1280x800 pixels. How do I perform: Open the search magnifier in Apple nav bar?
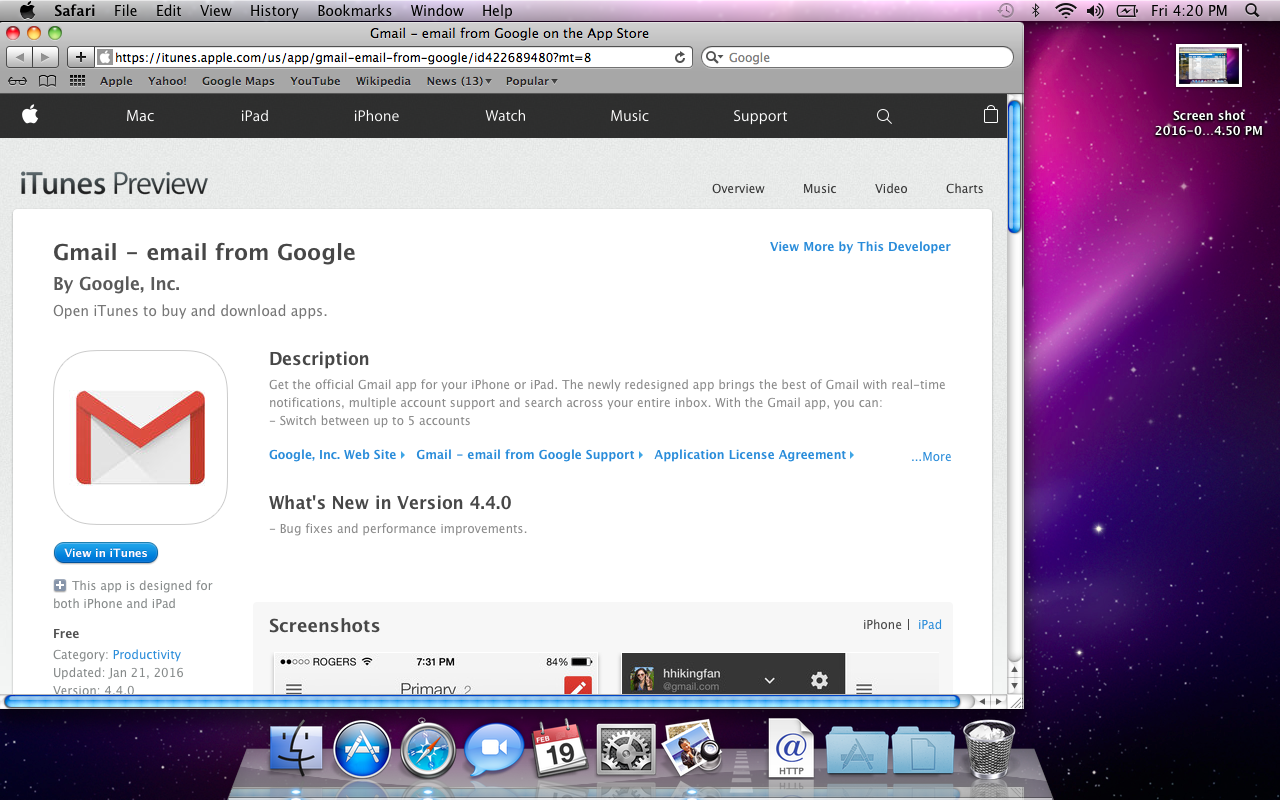coord(884,116)
